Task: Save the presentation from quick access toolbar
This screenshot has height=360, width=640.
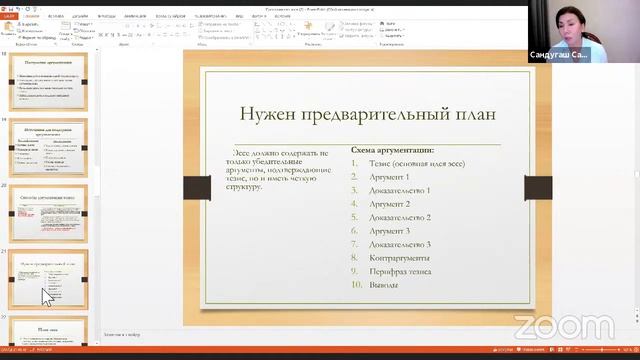Action: [11, 9]
